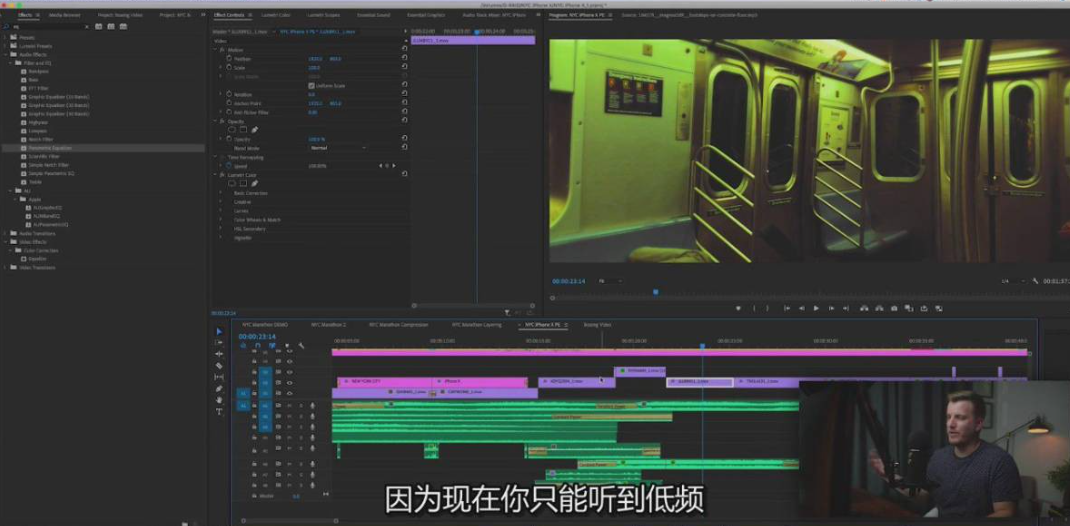Select the Type tool
This screenshot has width=1070, height=526.
(219, 411)
